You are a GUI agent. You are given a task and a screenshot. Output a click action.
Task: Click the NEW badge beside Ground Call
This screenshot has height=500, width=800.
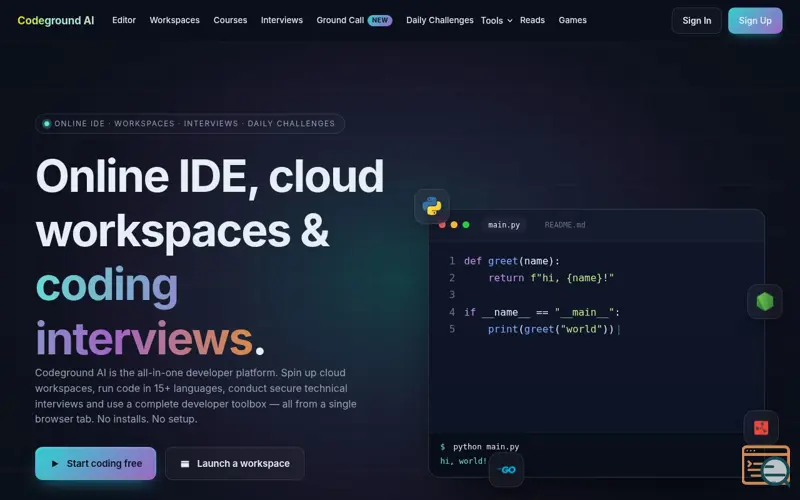pos(380,20)
